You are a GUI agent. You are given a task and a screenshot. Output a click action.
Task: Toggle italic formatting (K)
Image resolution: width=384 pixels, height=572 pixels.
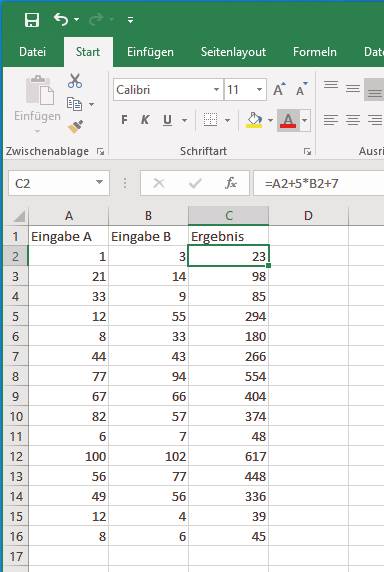pyautogui.click(x=145, y=120)
